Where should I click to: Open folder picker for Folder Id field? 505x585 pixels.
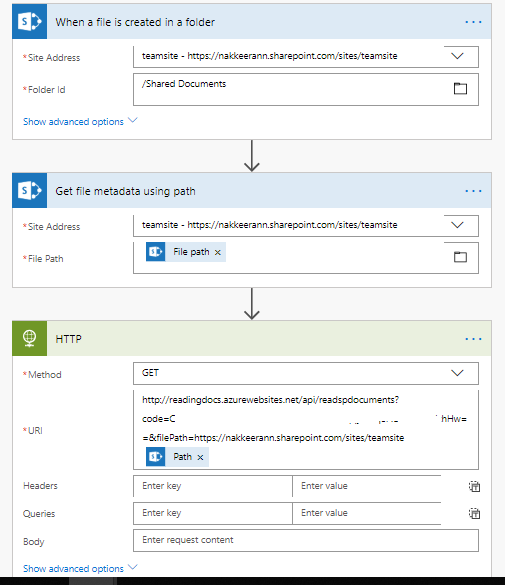click(460, 88)
